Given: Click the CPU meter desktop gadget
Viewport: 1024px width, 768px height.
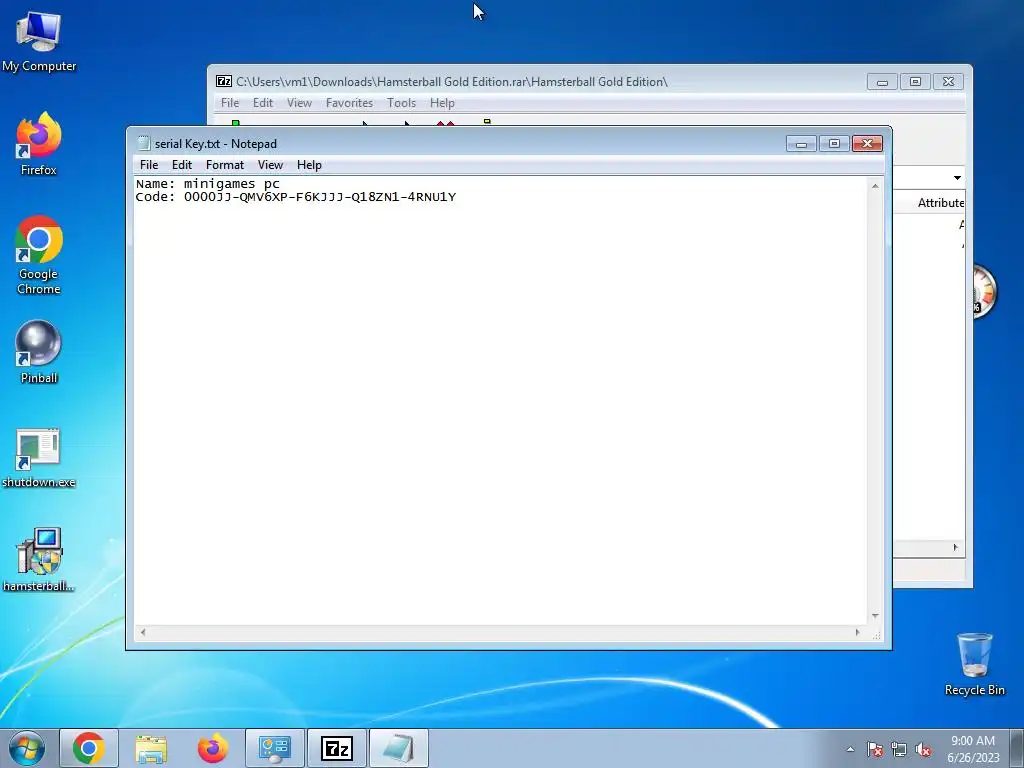Looking at the screenshot, I should point(984,291).
